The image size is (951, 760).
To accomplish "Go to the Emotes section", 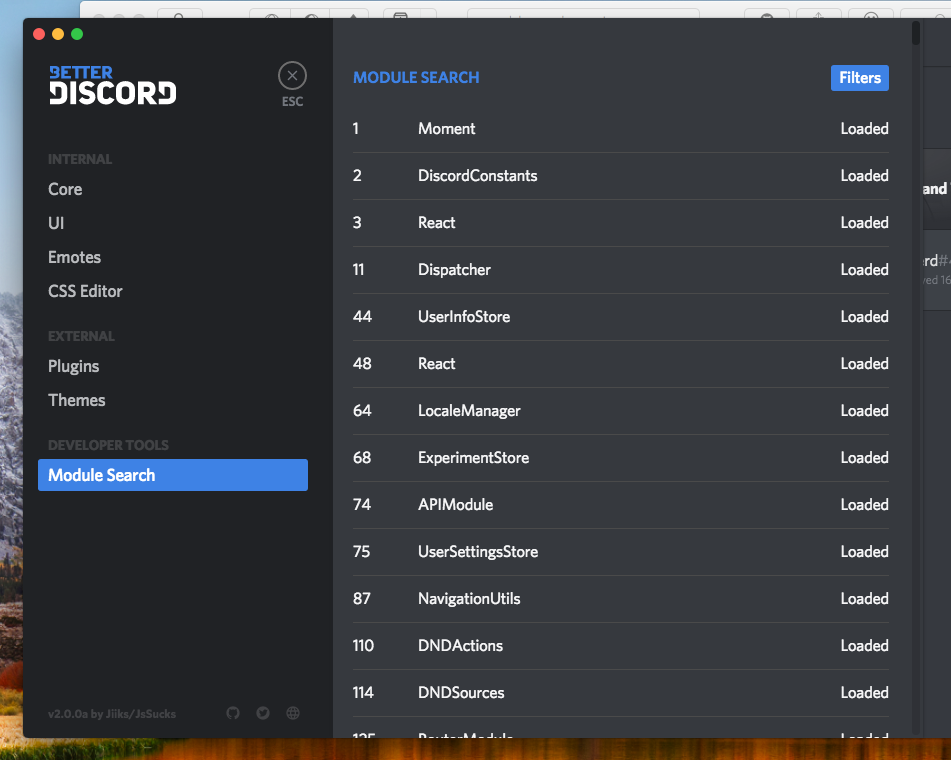I will 75,257.
